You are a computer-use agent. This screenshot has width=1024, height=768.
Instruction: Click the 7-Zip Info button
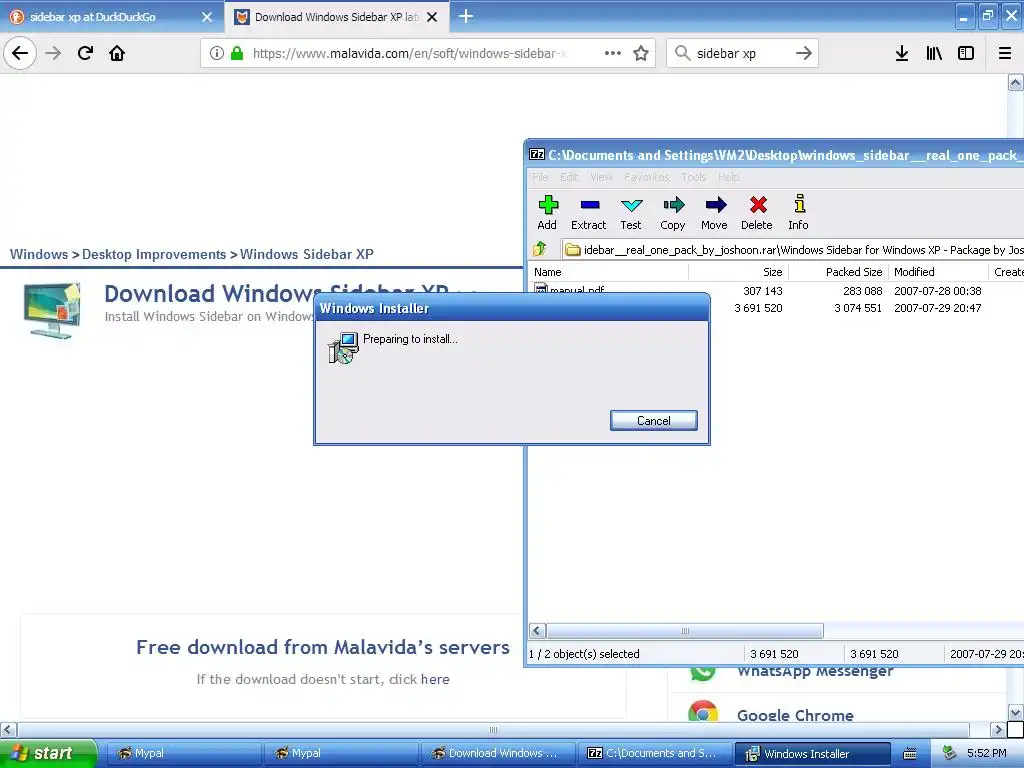(798, 213)
